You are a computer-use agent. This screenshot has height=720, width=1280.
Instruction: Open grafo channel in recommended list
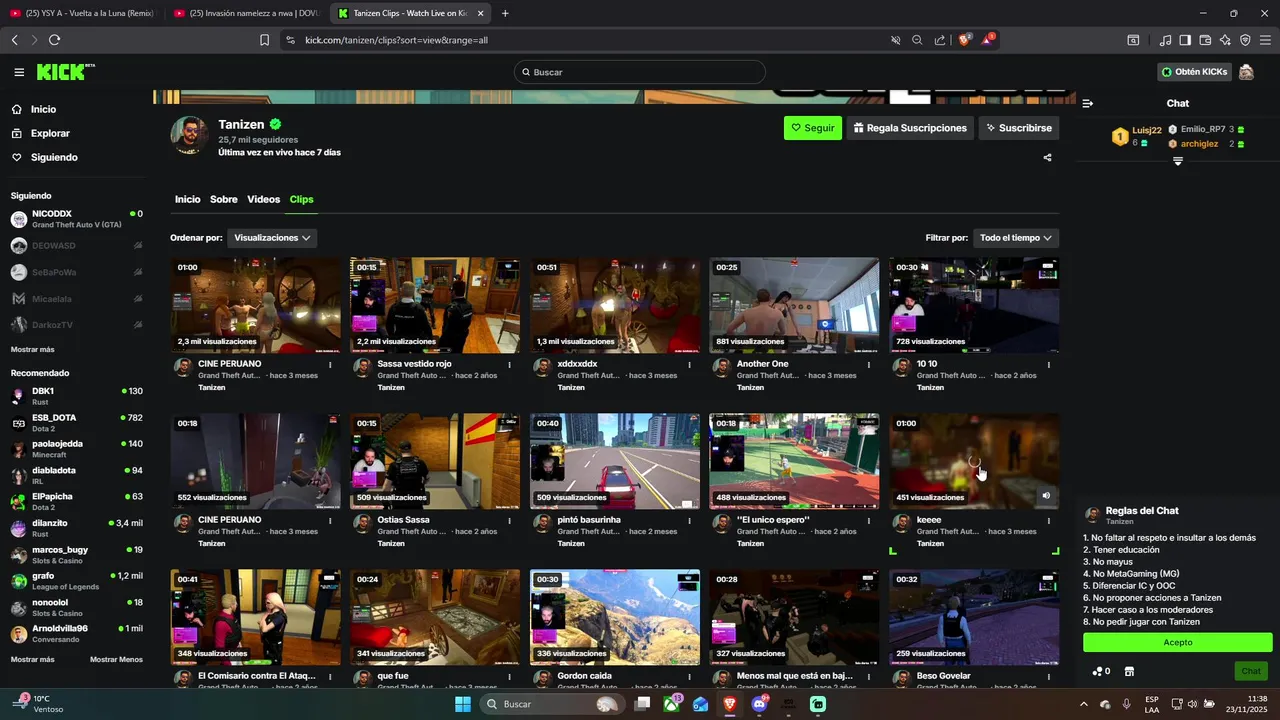pyautogui.click(x=76, y=581)
